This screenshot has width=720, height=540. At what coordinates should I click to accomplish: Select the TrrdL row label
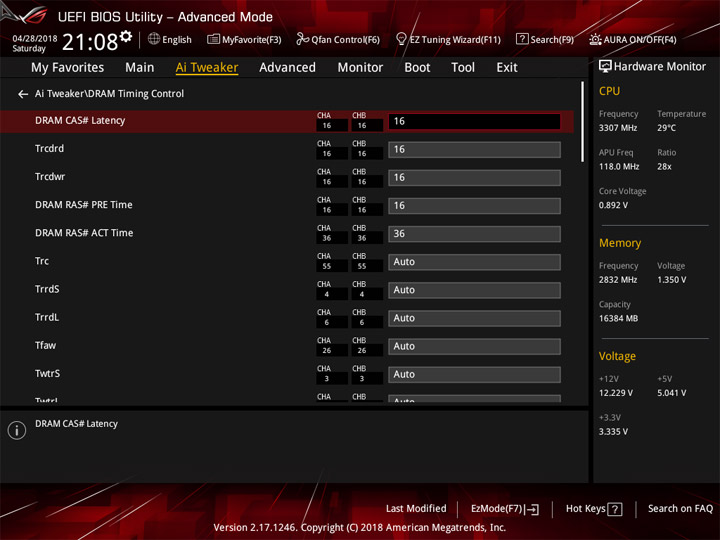(47, 317)
